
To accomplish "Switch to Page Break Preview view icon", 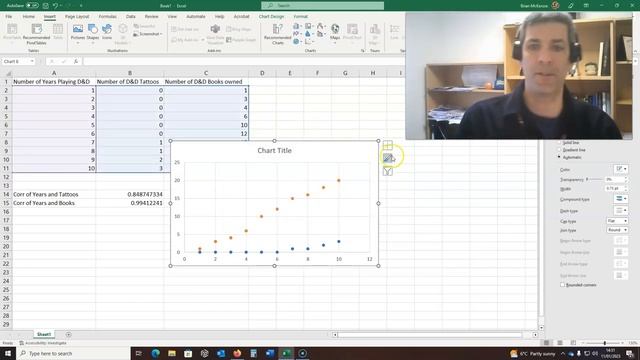I will (573, 343).
